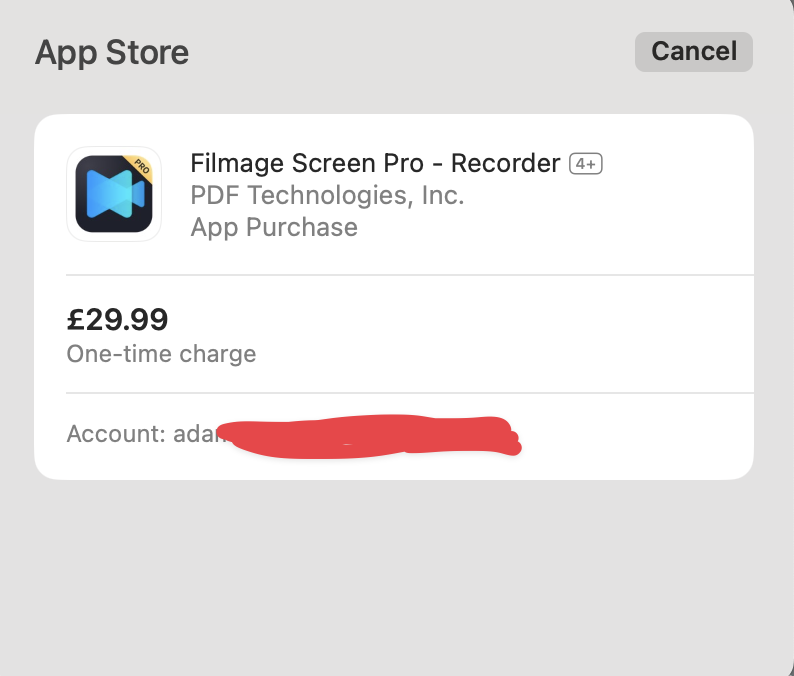This screenshot has height=676, width=794.
Task: Click the word Recorder in the app title
Action: [506, 163]
